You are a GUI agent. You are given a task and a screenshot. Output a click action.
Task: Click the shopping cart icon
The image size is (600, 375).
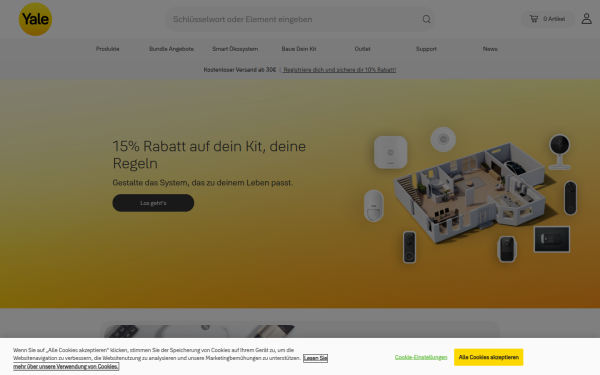(533, 19)
